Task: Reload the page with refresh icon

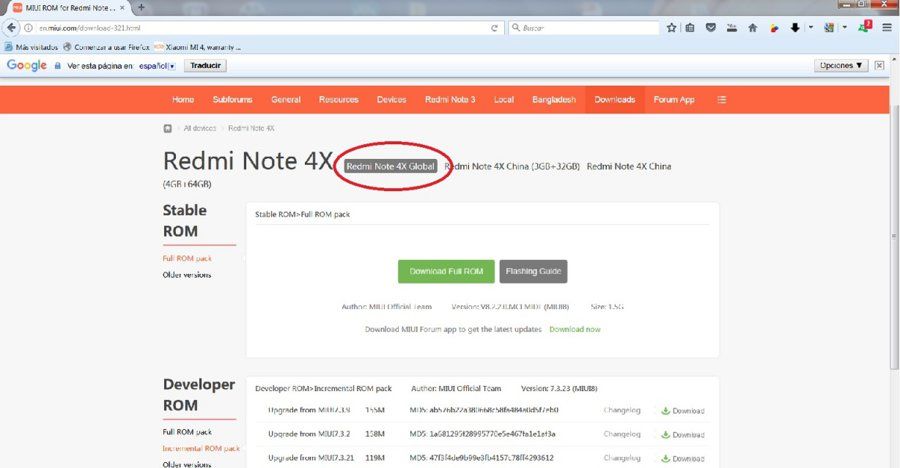Action: [x=494, y=28]
